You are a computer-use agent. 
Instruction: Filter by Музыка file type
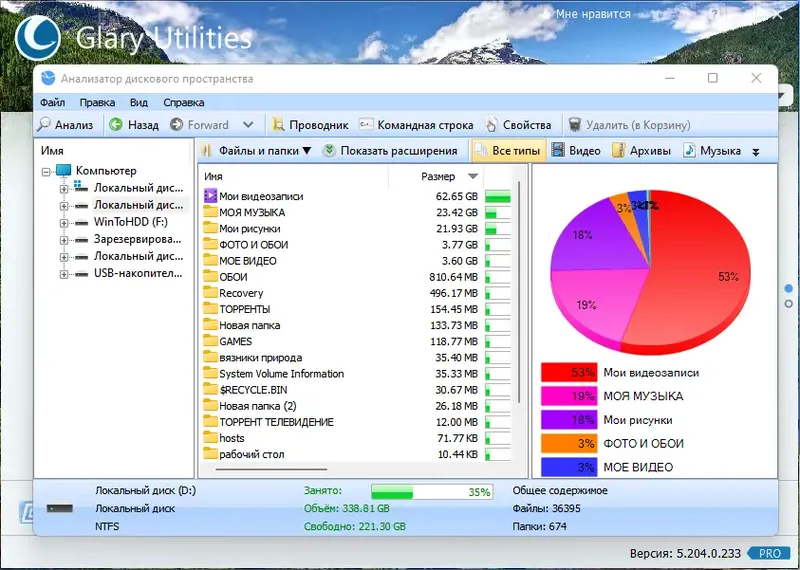click(712, 151)
